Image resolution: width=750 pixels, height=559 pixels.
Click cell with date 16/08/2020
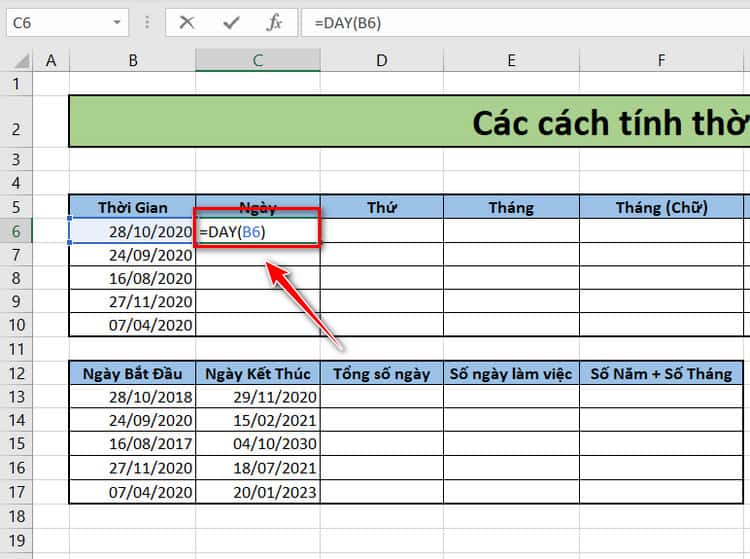point(132,278)
